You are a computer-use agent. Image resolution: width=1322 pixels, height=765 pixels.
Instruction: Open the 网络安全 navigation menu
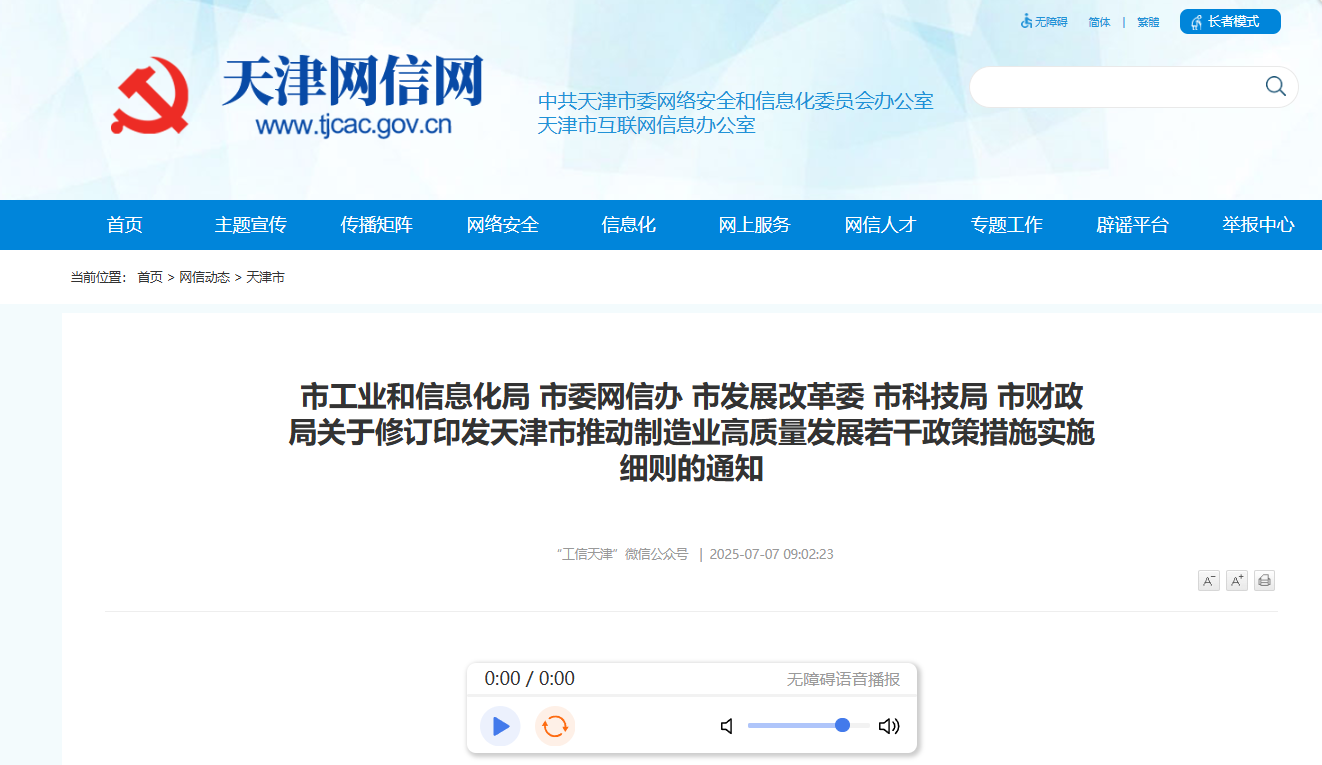click(x=501, y=224)
